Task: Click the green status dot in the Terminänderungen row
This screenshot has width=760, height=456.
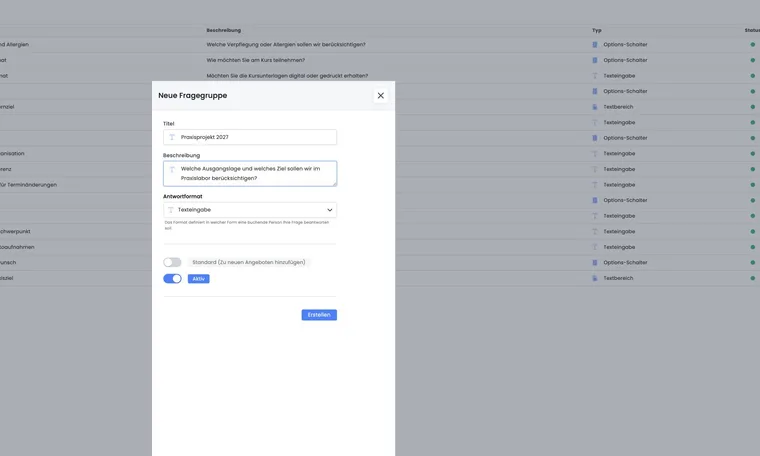Action: coord(753,185)
